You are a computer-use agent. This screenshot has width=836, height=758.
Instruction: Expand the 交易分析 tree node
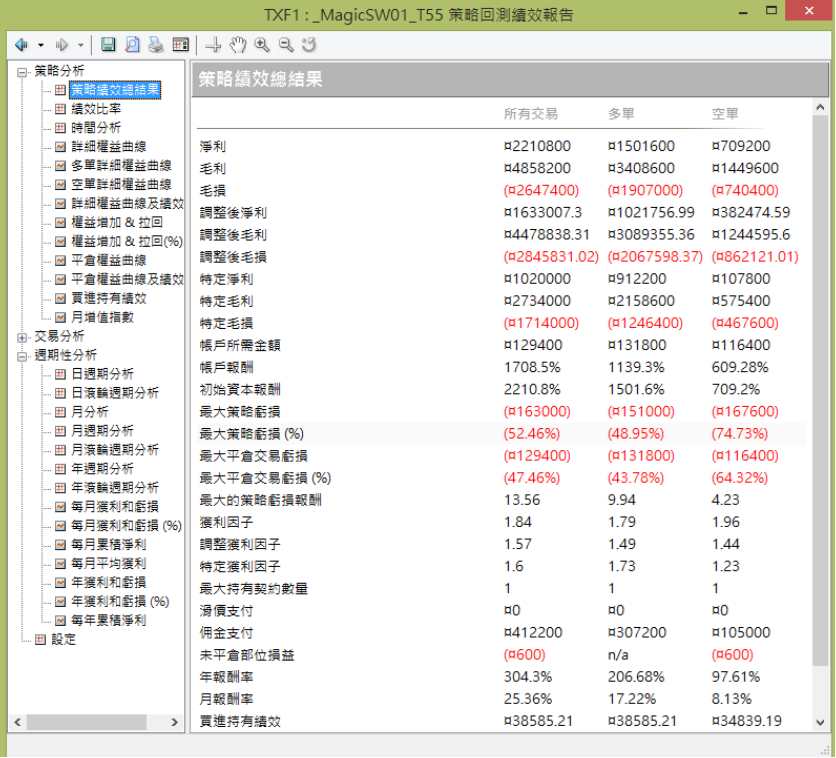pyautogui.click(x=22, y=337)
